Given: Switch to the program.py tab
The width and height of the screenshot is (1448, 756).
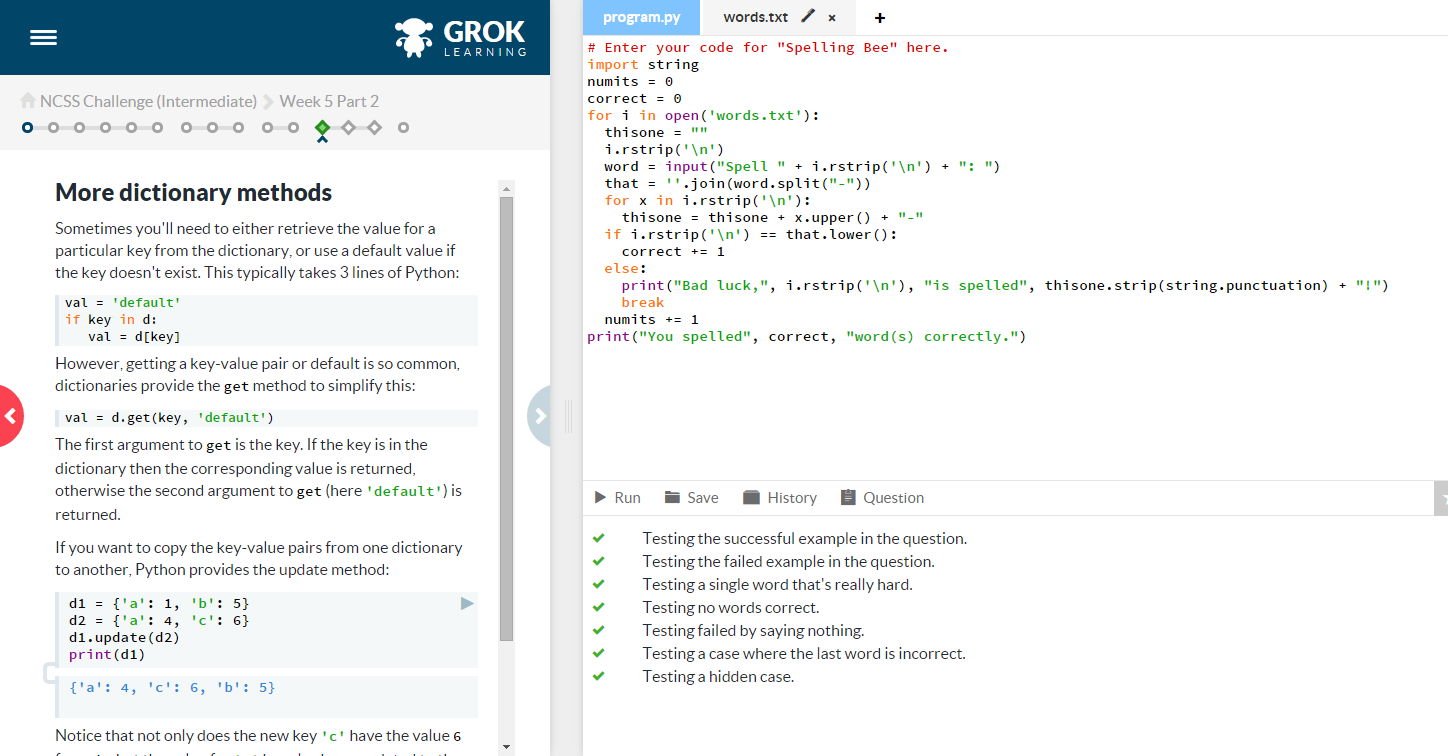Looking at the screenshot, I should point(642,18).
